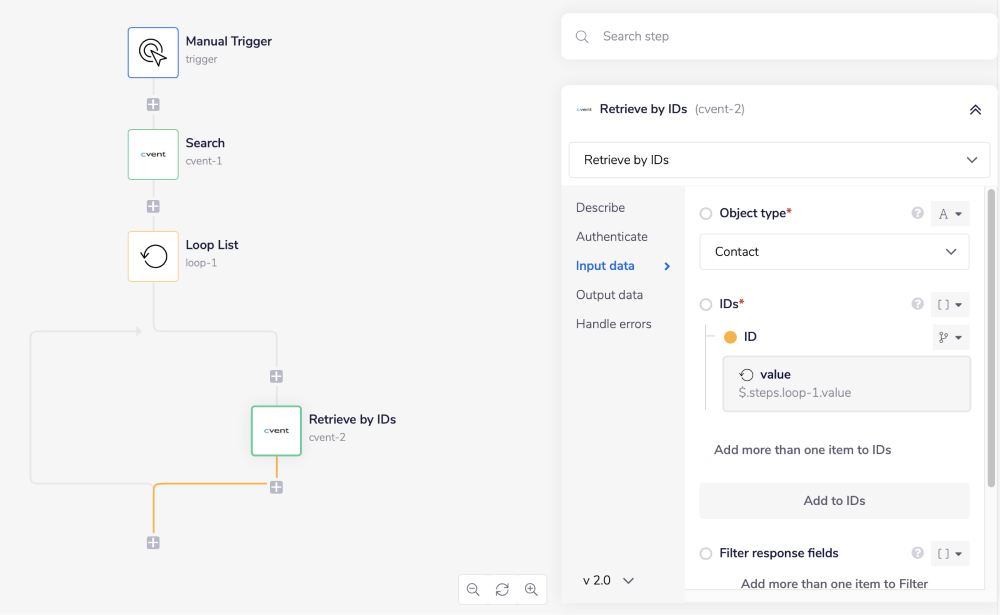Viewport: 1000px width, 615px height.
Task: Open the Contact object type dropdown
Action: (834, 252)
